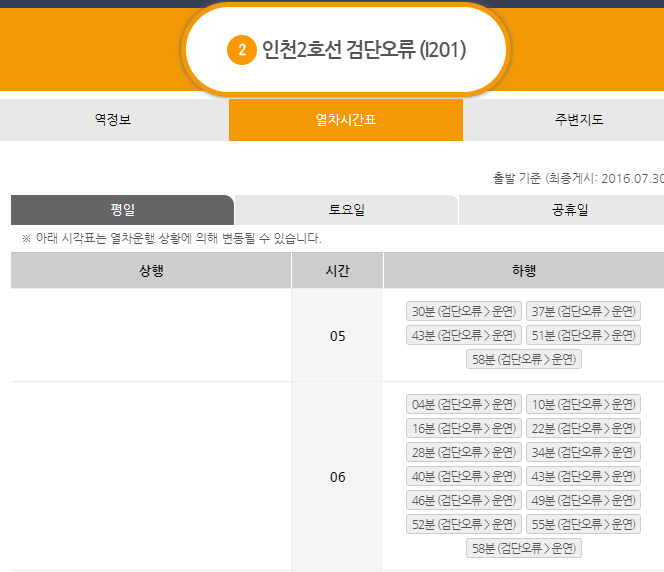Select the 열차시간표 timetable tab
The width and height of the screenshot is (664, 572).
pos(346,120)
